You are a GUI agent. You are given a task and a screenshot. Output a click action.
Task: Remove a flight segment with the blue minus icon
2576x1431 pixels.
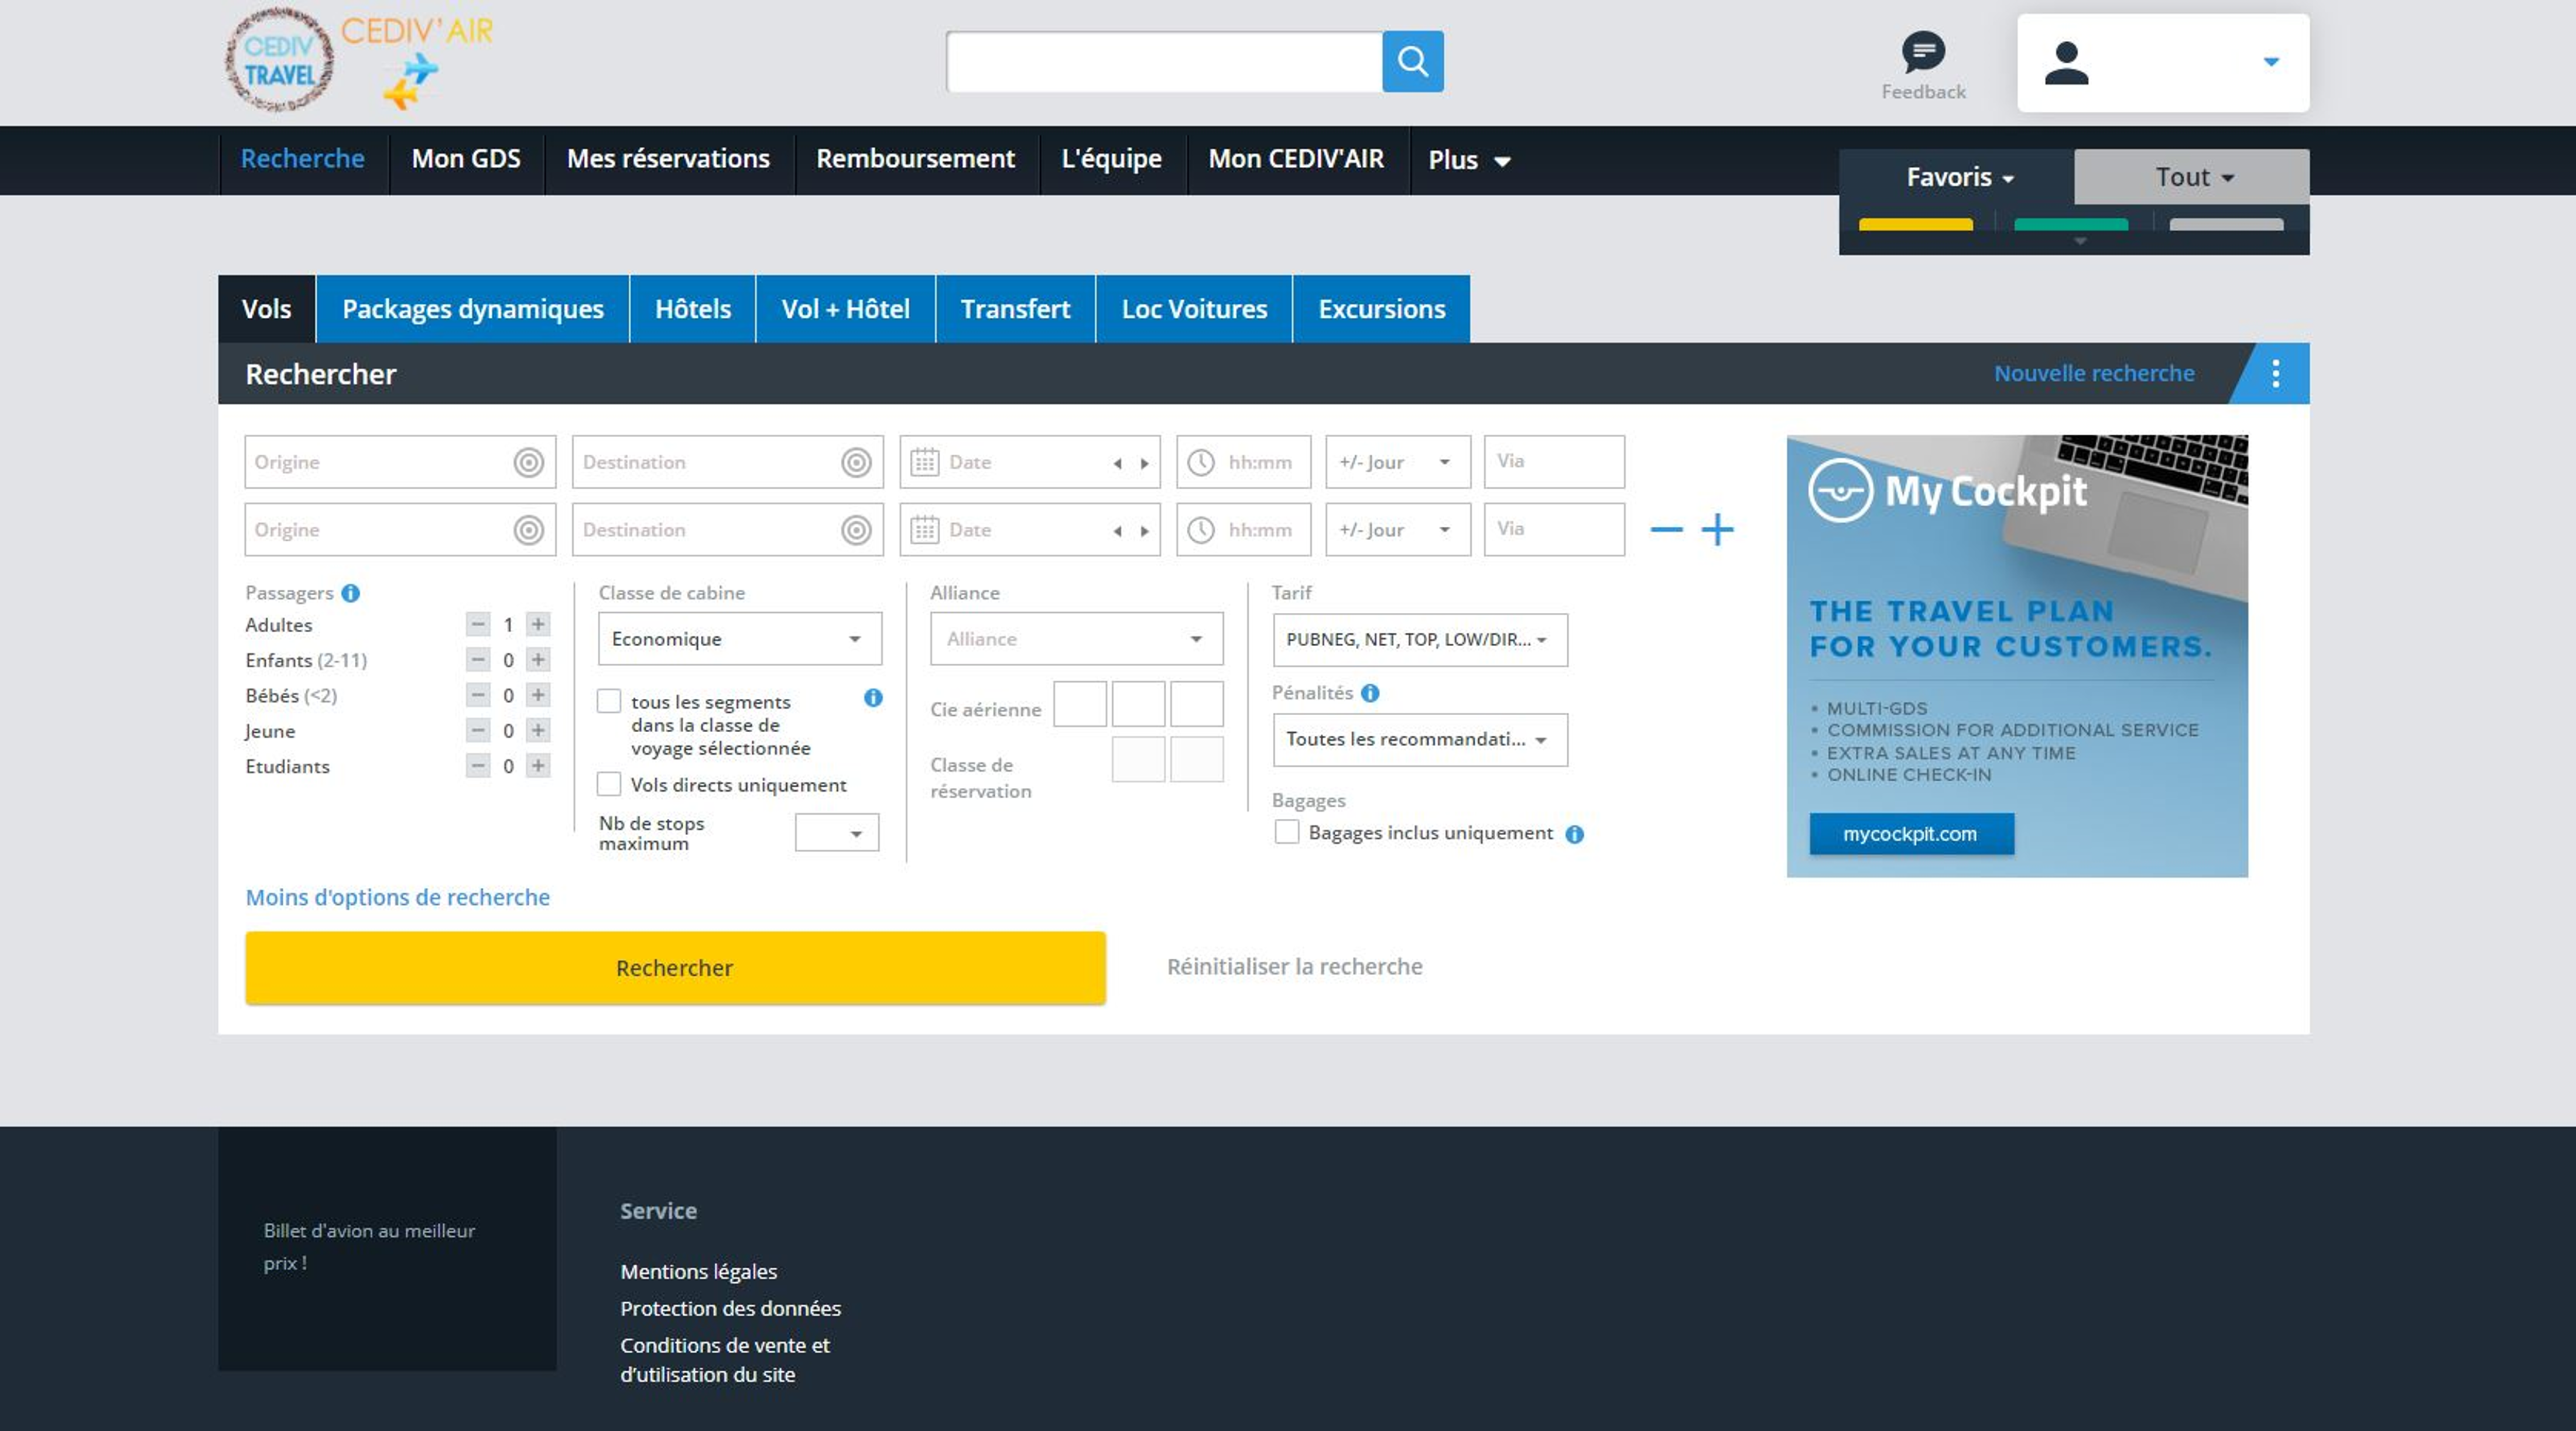1666,529
